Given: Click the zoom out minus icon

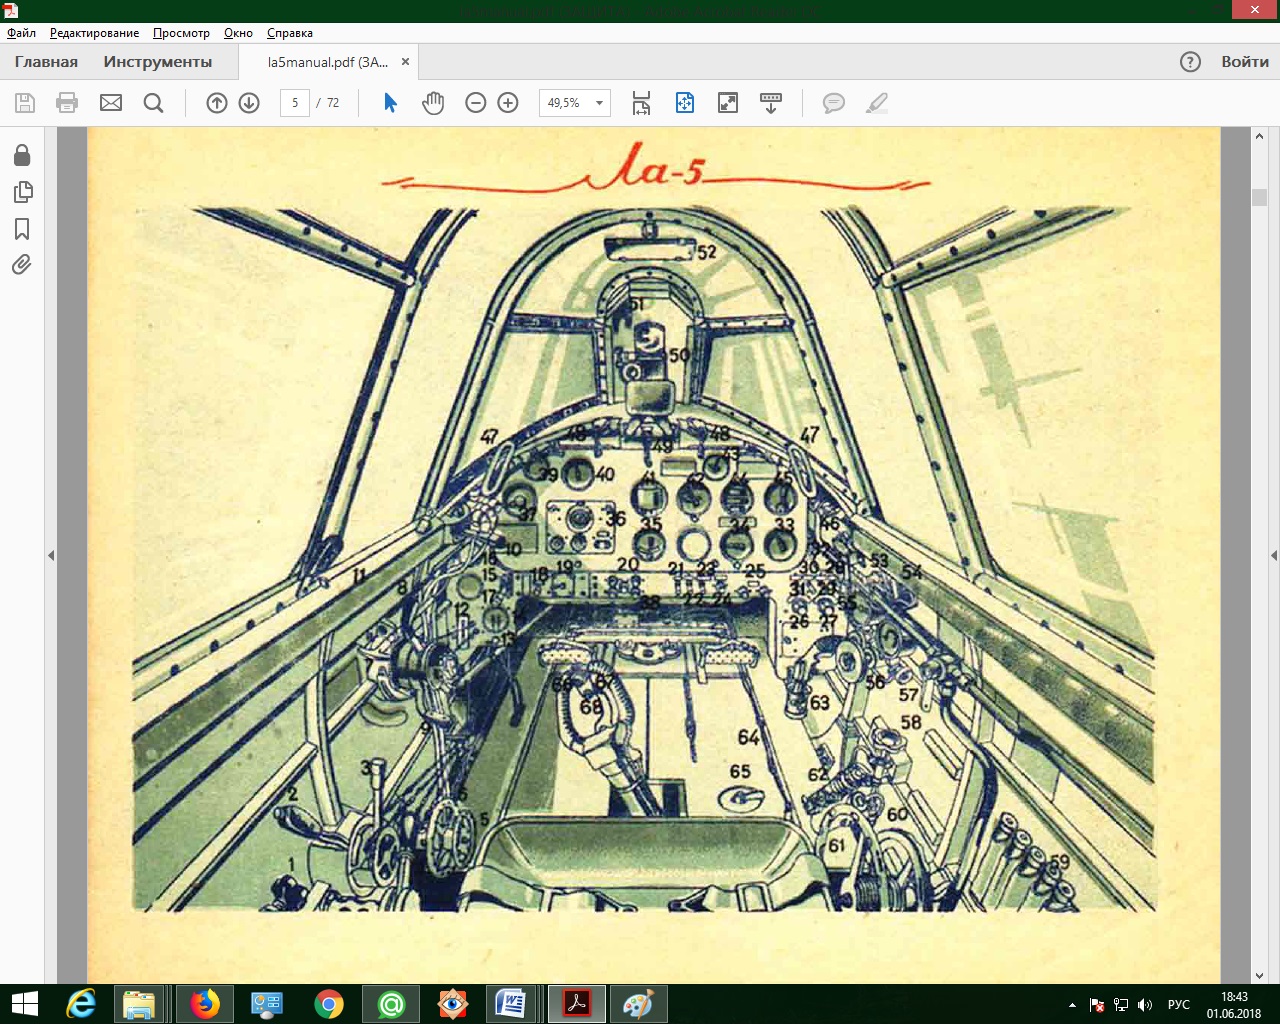Looking at the screenshot, I should coord(476,103).
